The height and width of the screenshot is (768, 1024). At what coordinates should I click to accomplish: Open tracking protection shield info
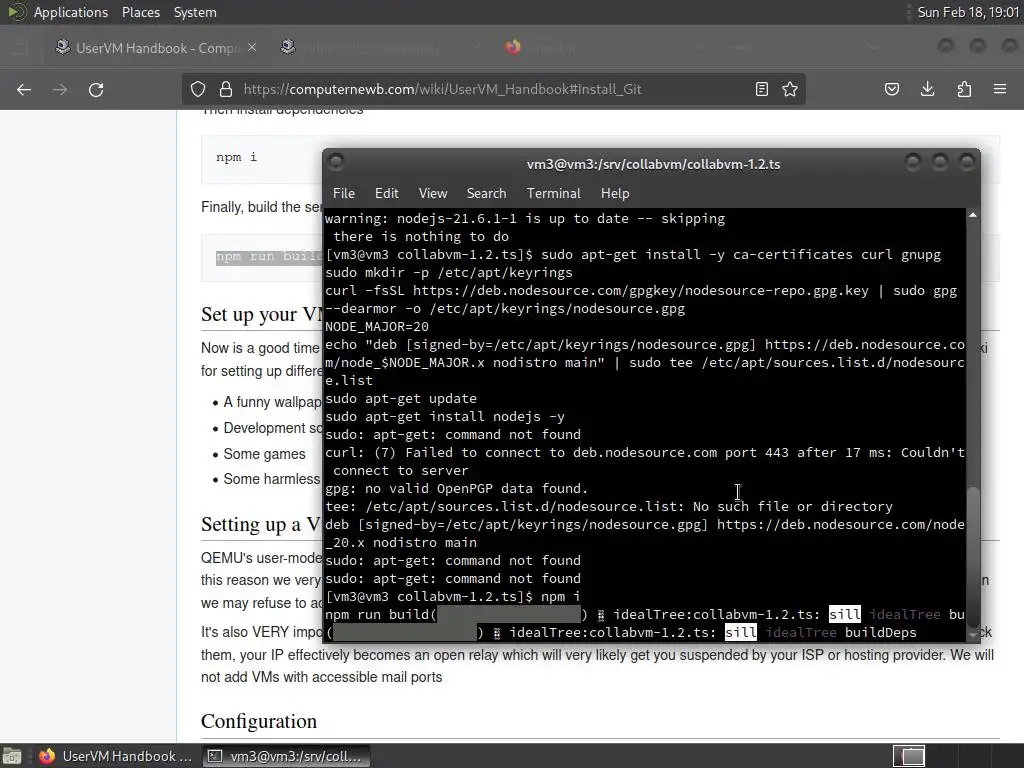(x=198, y=89)
